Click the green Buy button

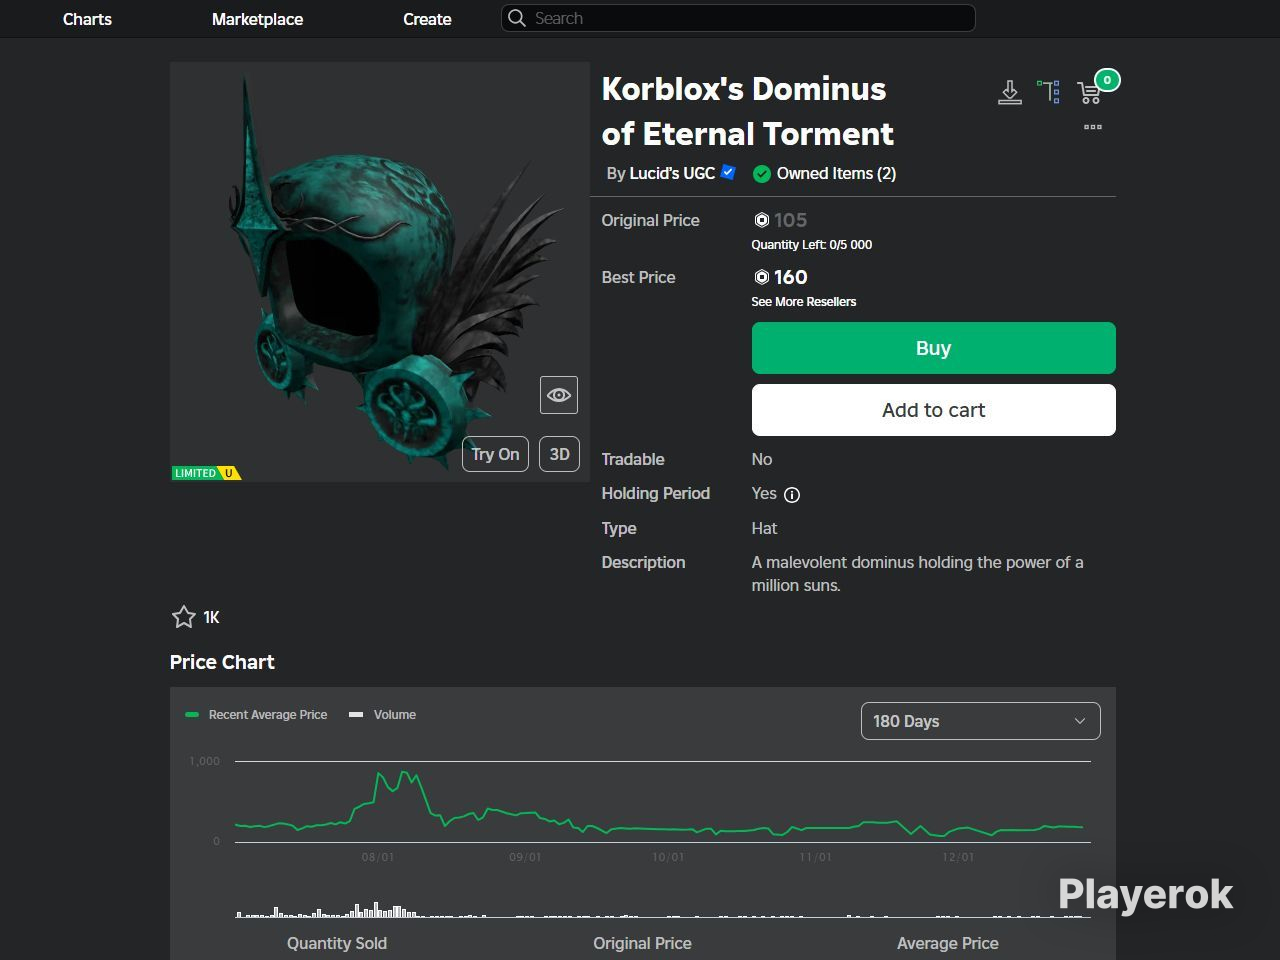coord(933,348)
